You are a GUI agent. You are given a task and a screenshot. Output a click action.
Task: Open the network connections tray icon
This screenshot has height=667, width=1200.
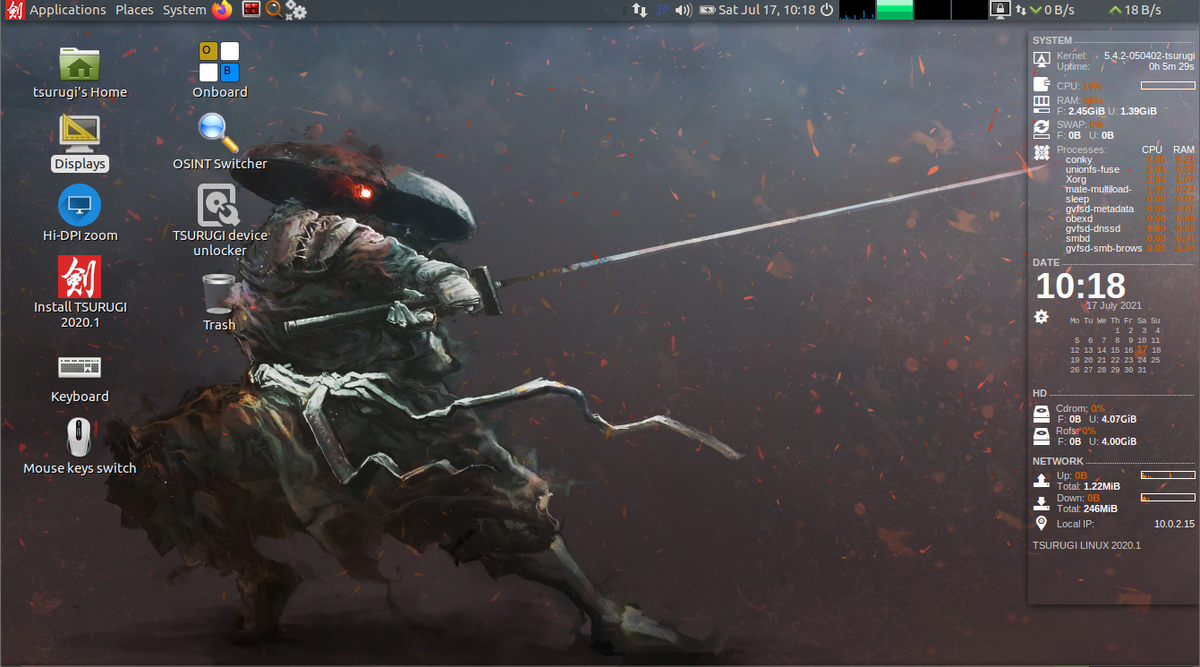pos(639,10)
